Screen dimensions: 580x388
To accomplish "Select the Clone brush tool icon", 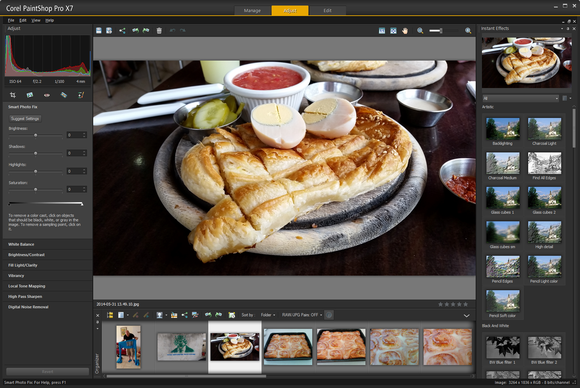I will (81, 95).
